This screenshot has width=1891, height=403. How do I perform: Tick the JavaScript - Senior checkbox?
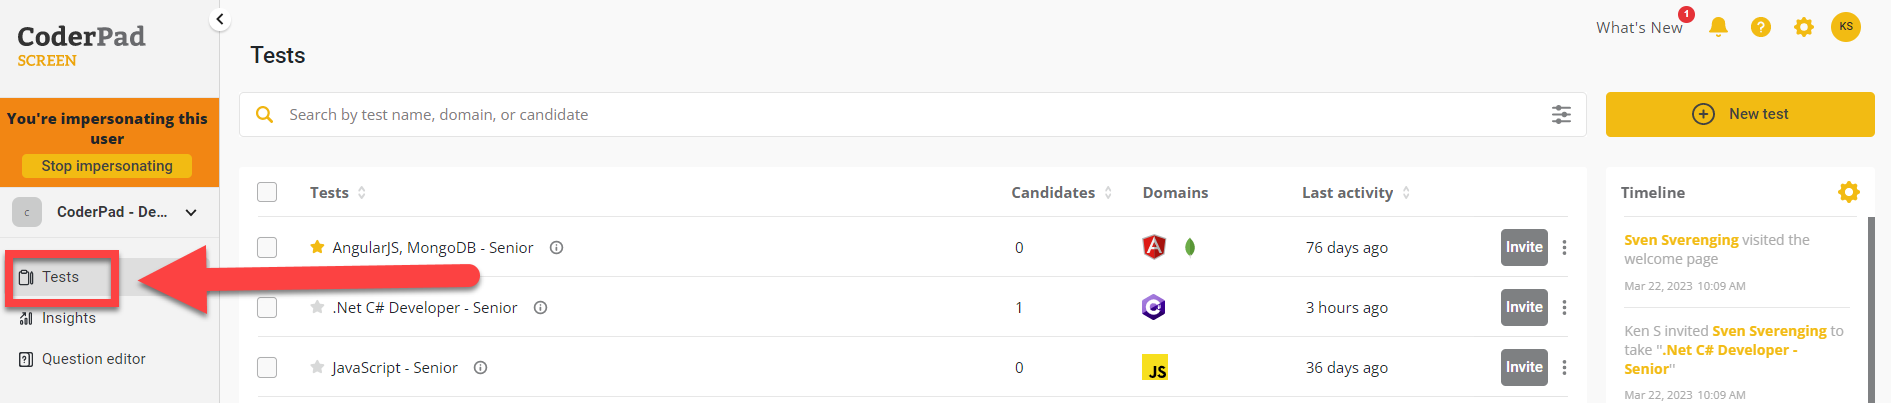tap(267, 367)
